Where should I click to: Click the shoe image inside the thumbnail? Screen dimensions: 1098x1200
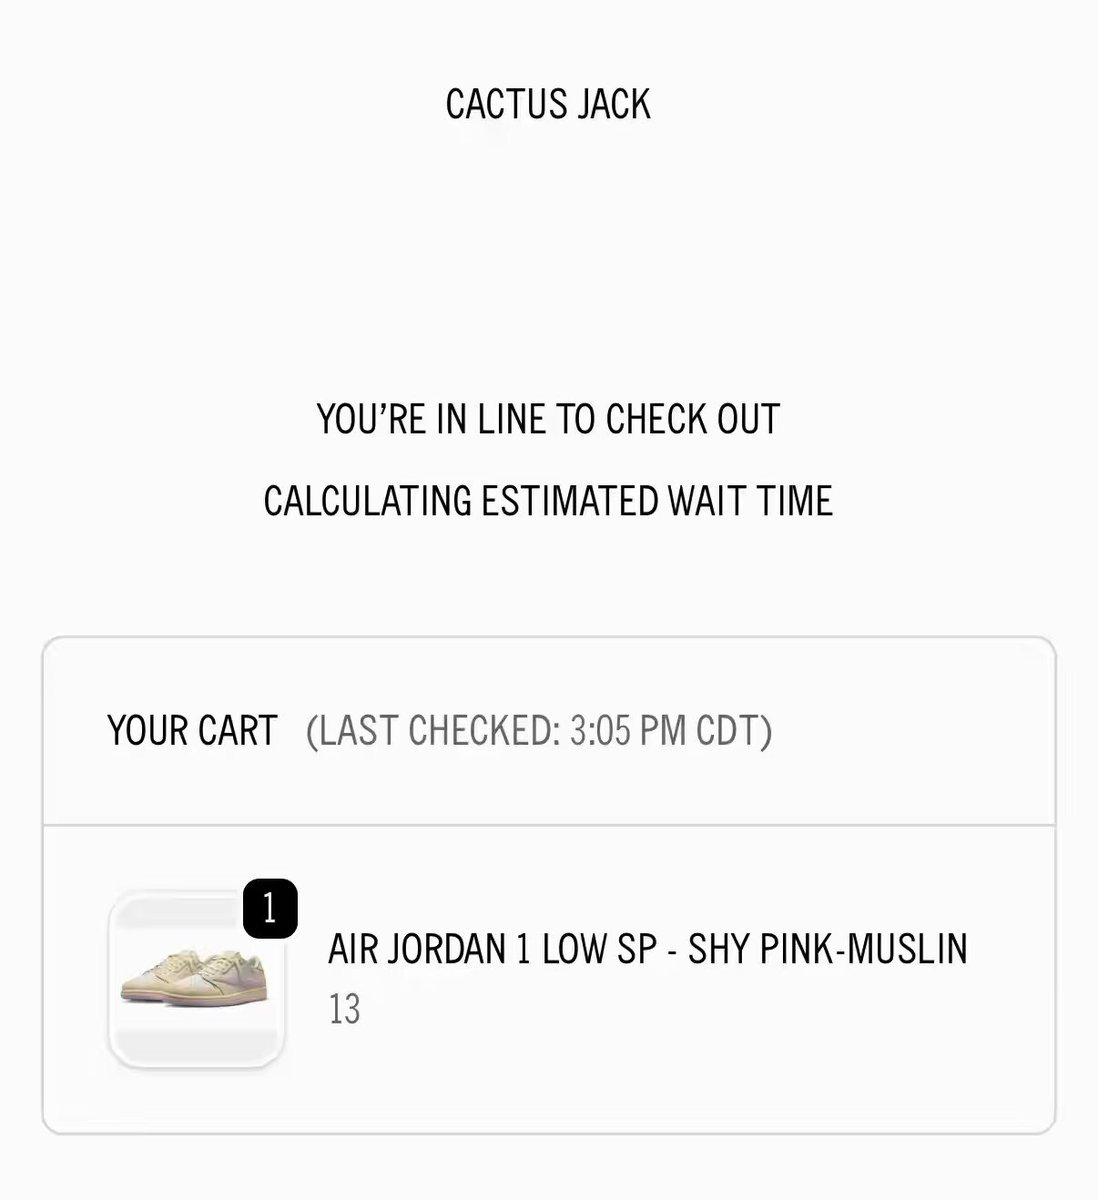click(x=196, y=977)
